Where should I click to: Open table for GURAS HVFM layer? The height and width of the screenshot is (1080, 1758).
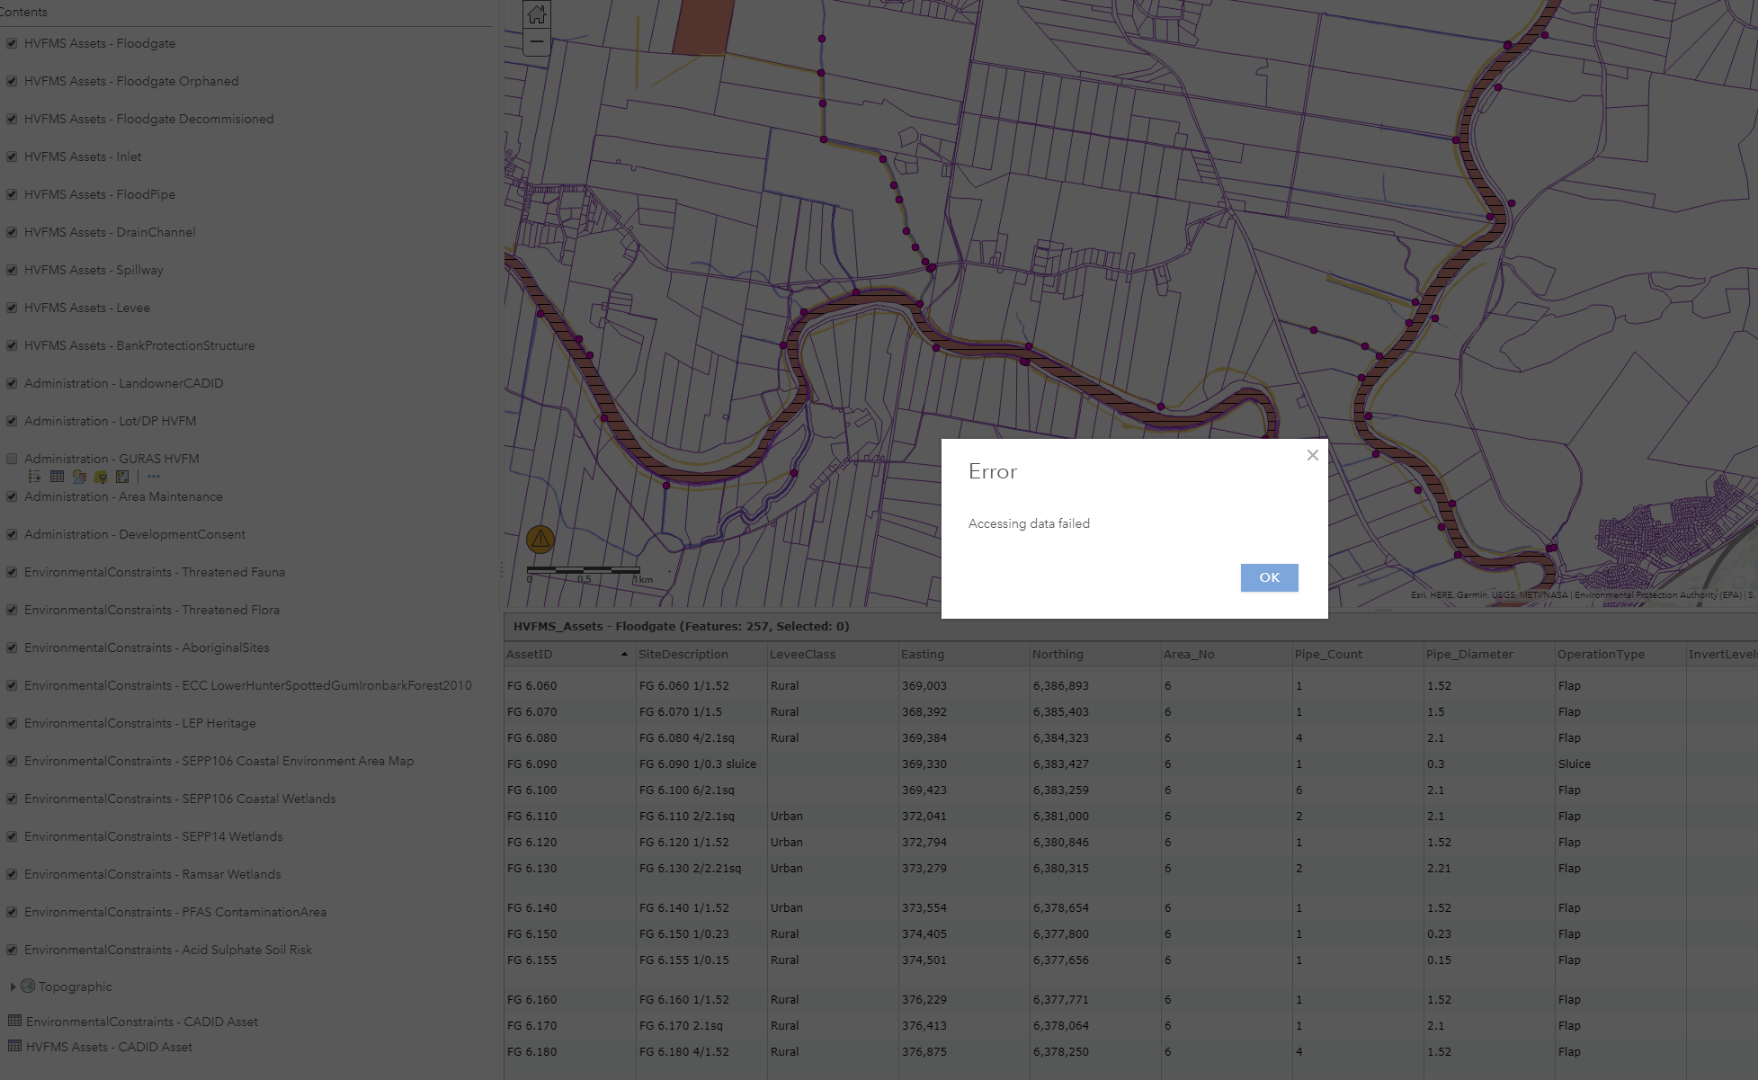pyautogui.click(x=57, y=477)
